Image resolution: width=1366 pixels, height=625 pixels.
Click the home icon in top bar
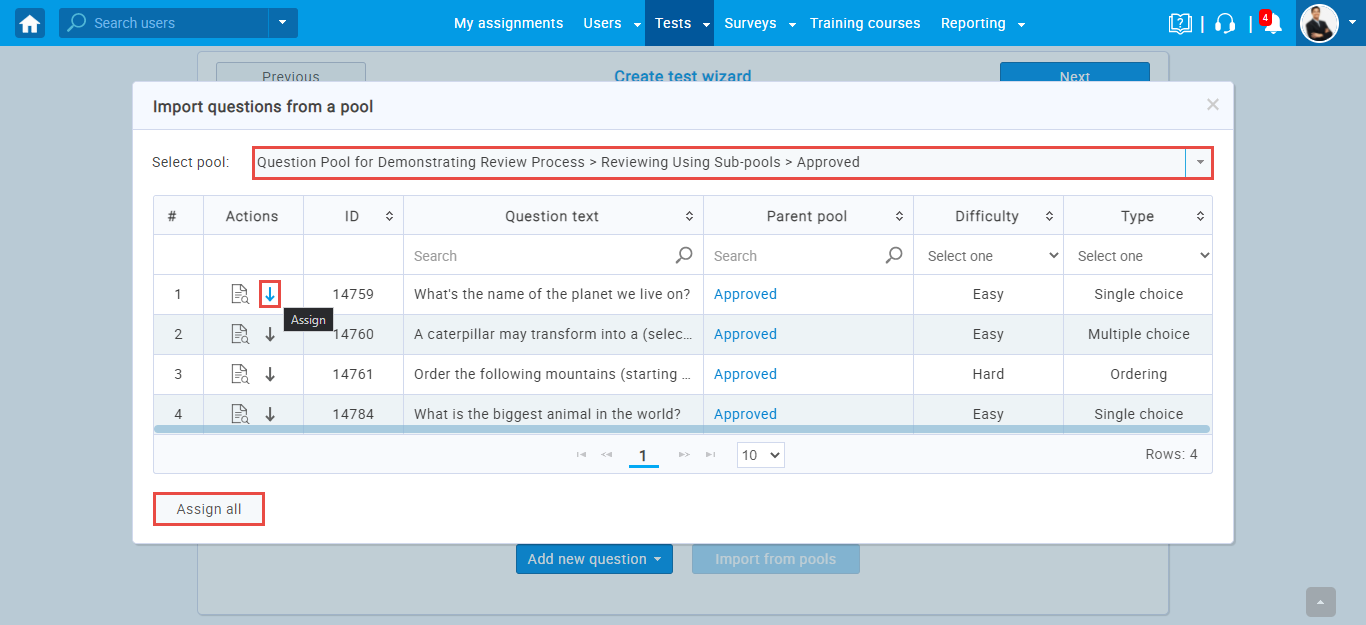30,23
